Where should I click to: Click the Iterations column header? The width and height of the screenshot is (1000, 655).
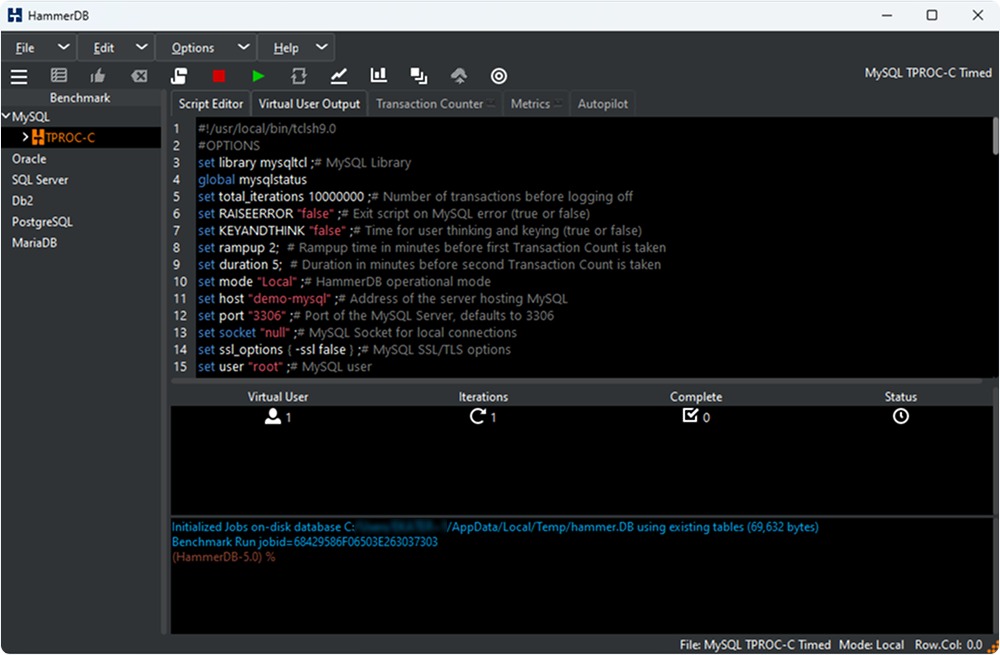tap(483, 397)
